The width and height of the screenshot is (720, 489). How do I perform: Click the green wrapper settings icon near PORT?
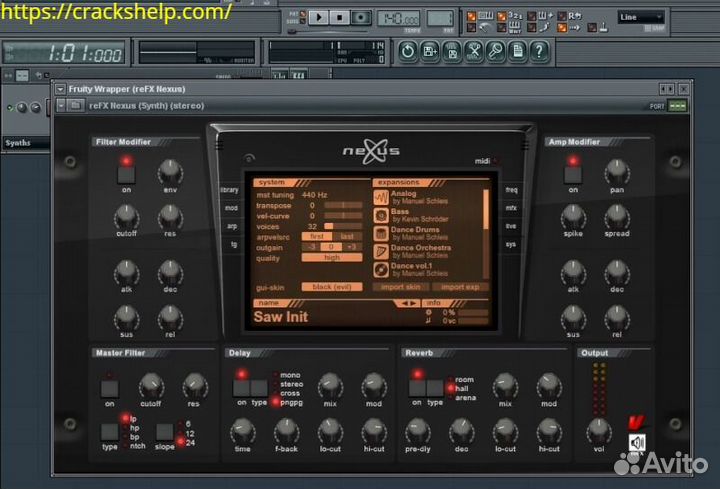pos(677,106)
